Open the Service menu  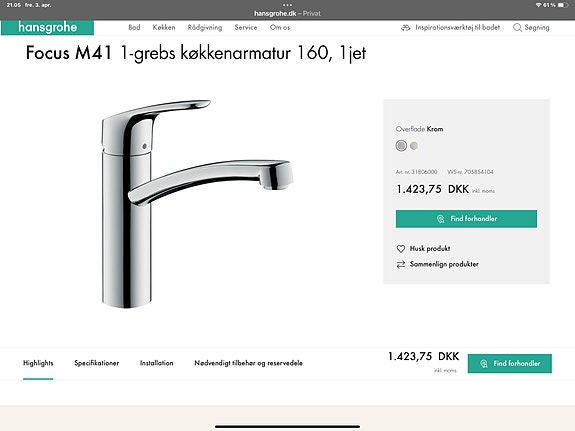click(246, 28)
